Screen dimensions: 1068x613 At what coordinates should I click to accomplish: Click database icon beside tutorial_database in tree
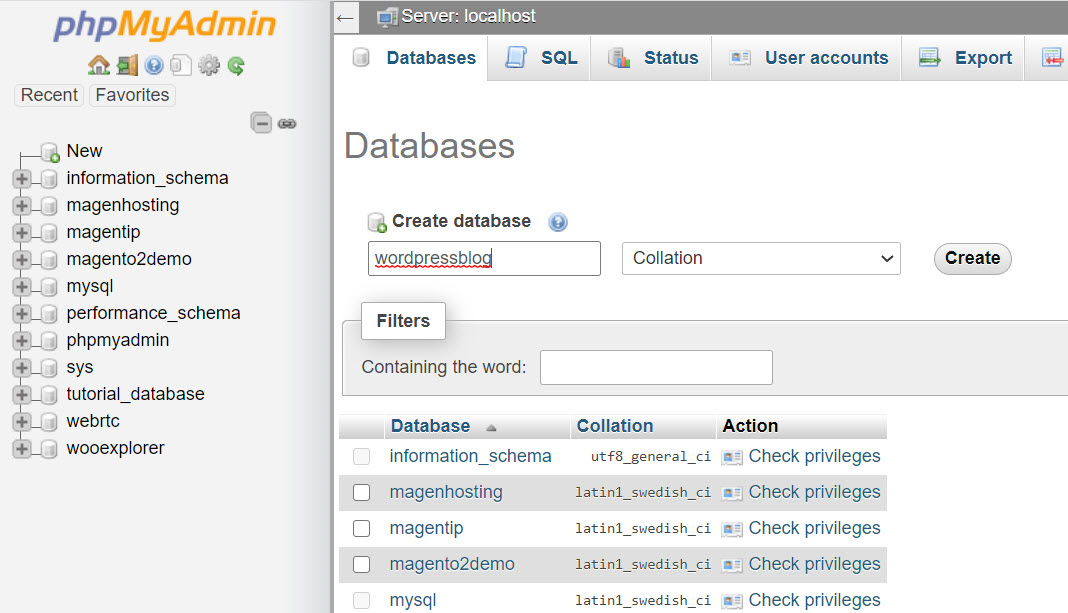[x=49, y=394]
